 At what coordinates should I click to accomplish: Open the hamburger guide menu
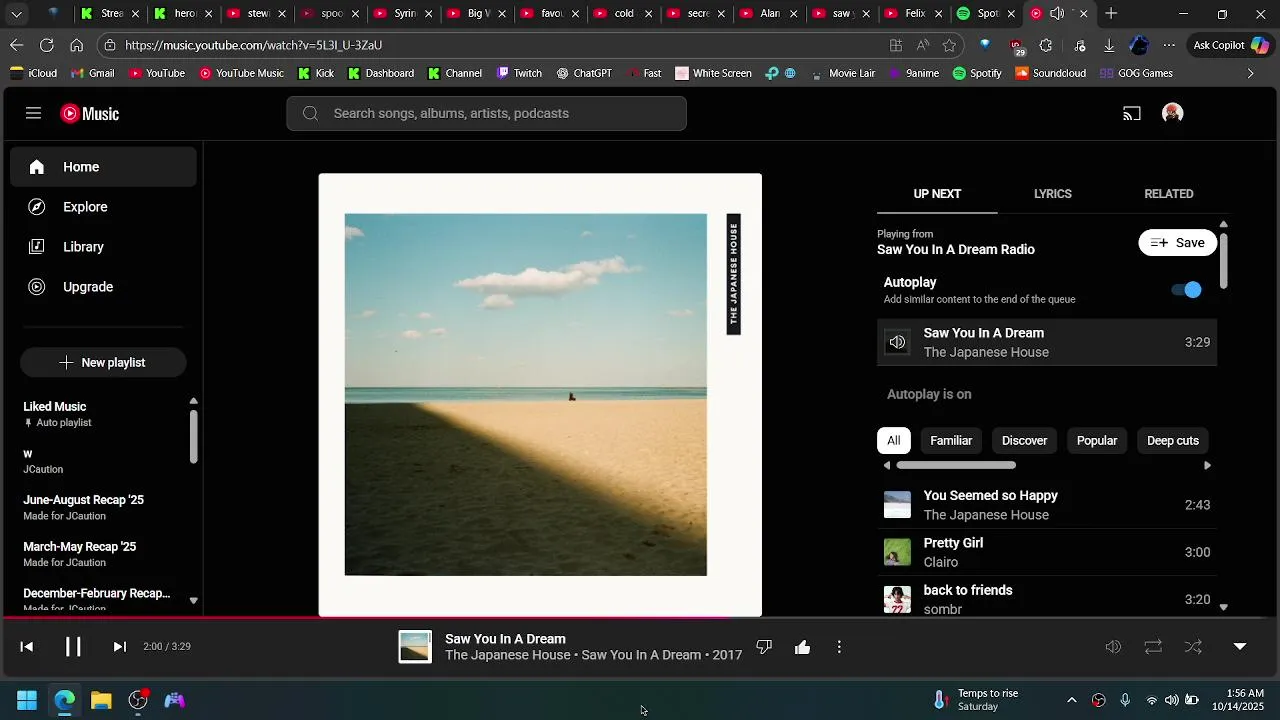coord(33,113)
